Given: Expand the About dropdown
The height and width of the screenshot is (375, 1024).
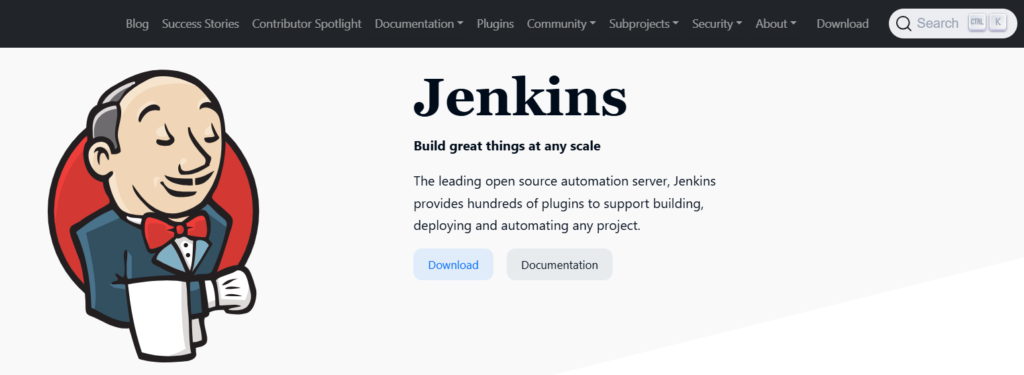Looking at the screenshot, I should (776, 24).
